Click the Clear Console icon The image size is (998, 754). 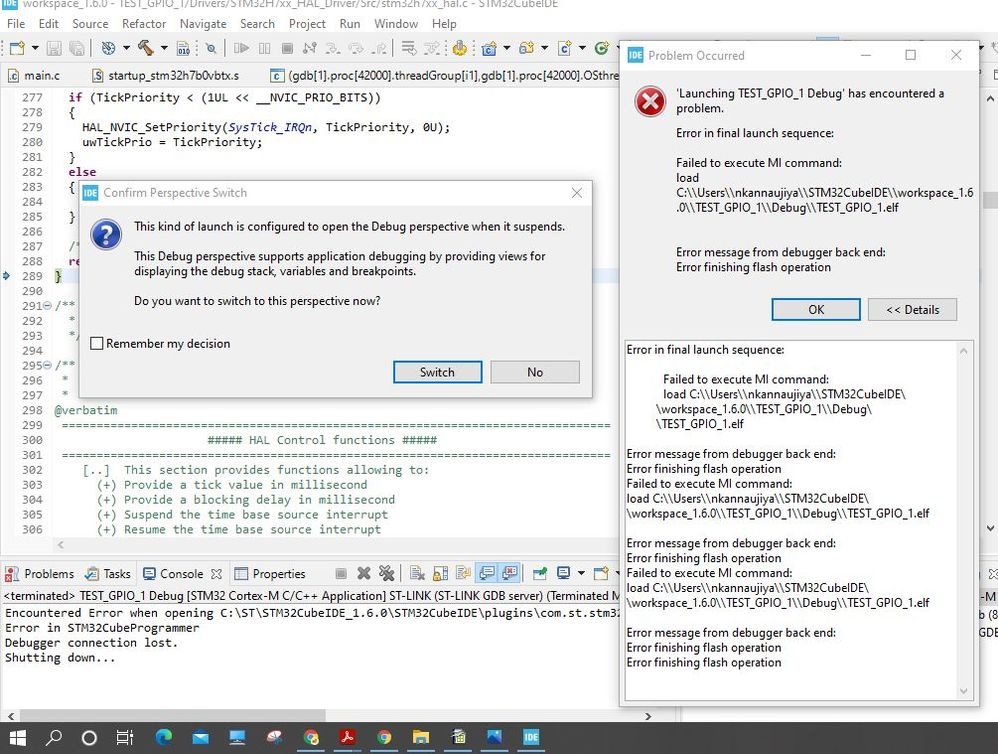pos(417,573)
